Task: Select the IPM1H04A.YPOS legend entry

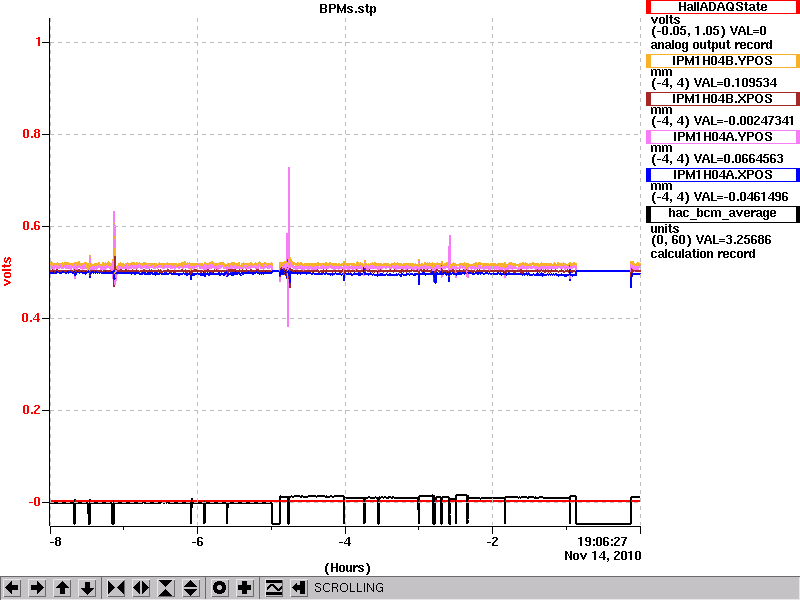Action: pos(722,137)
